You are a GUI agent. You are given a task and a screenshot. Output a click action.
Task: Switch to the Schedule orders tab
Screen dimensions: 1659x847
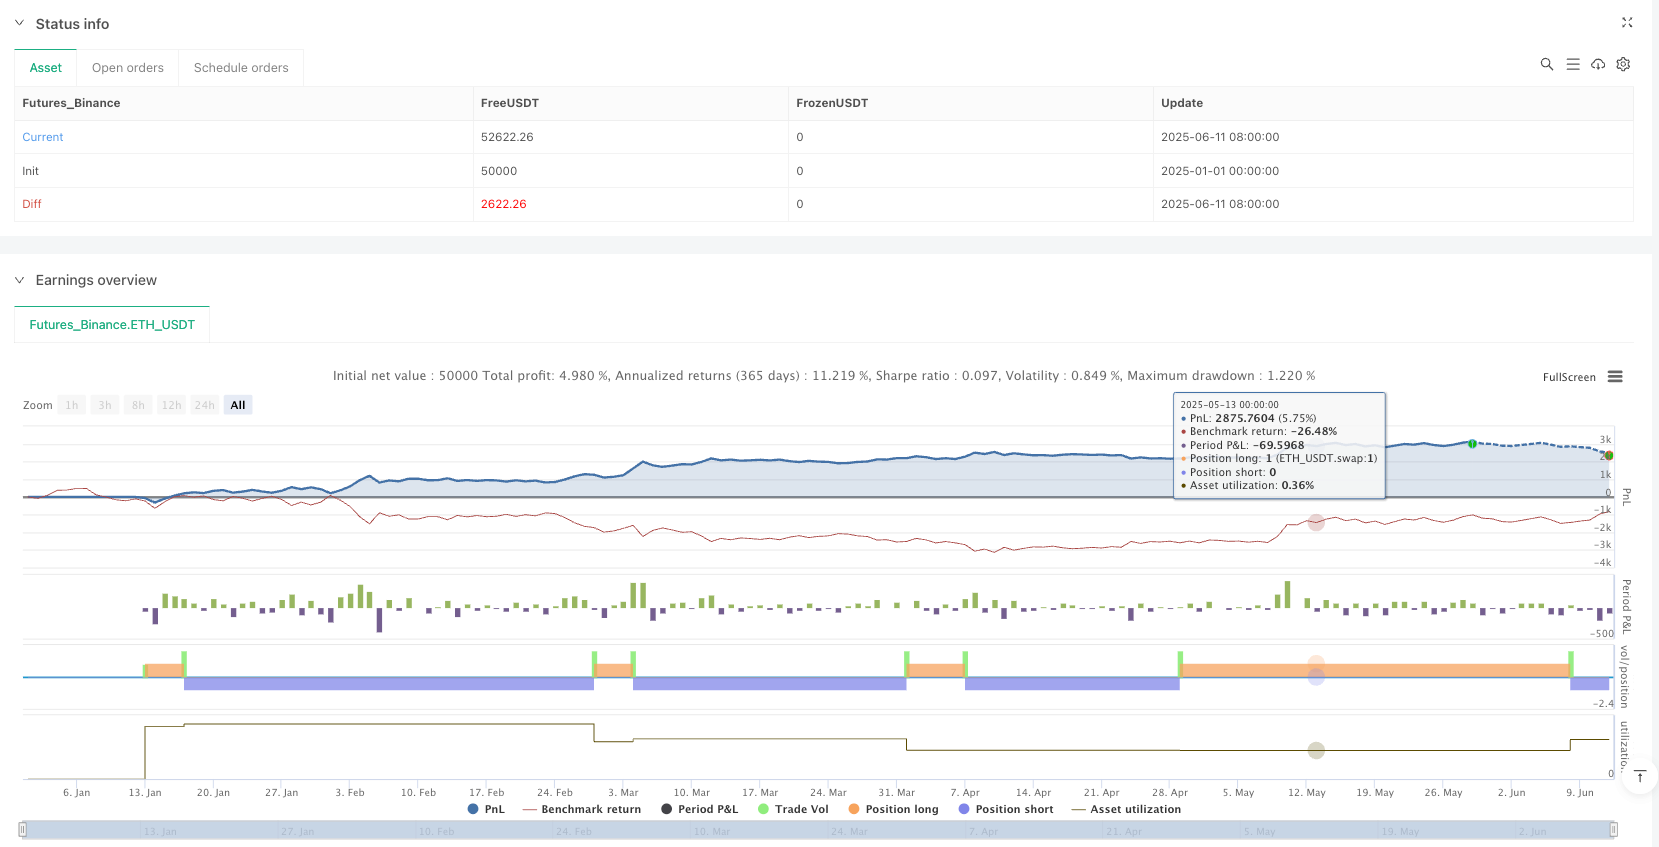(x=241, y=68)
